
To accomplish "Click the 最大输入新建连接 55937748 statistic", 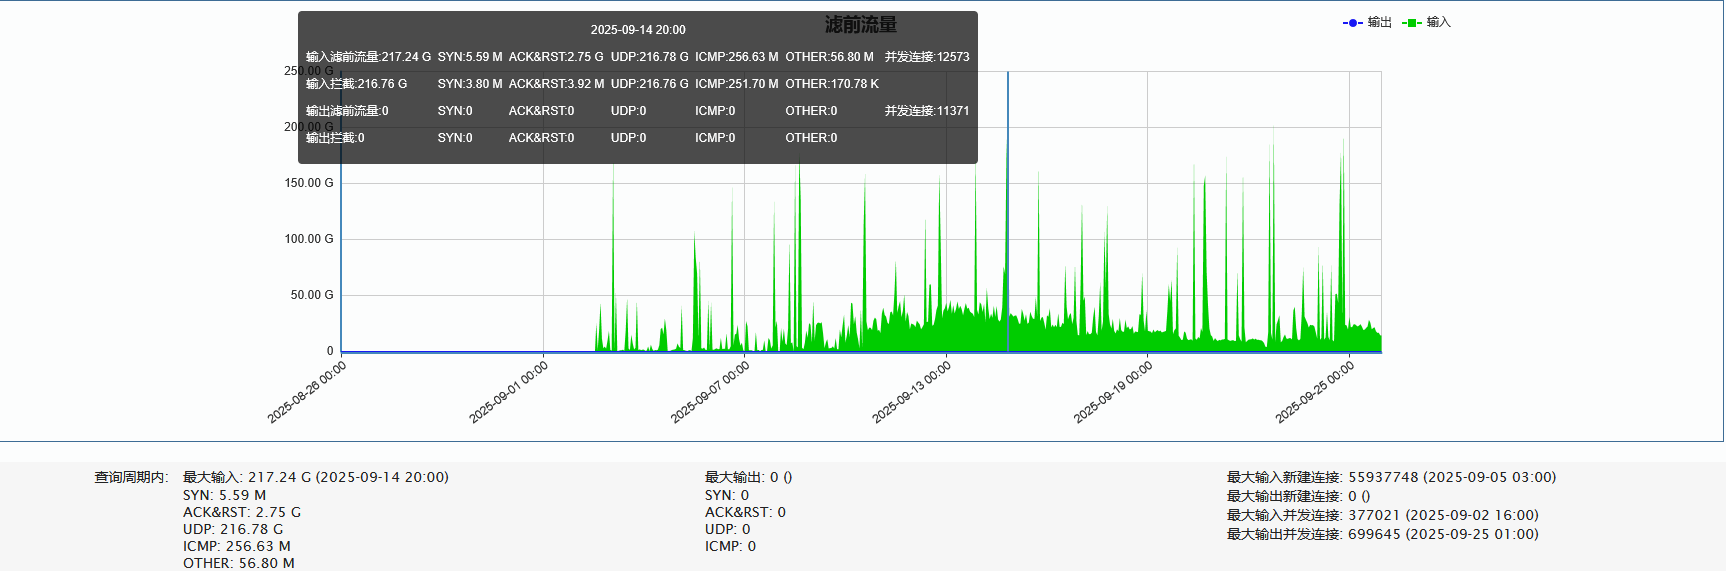I will pos(1391,477).
